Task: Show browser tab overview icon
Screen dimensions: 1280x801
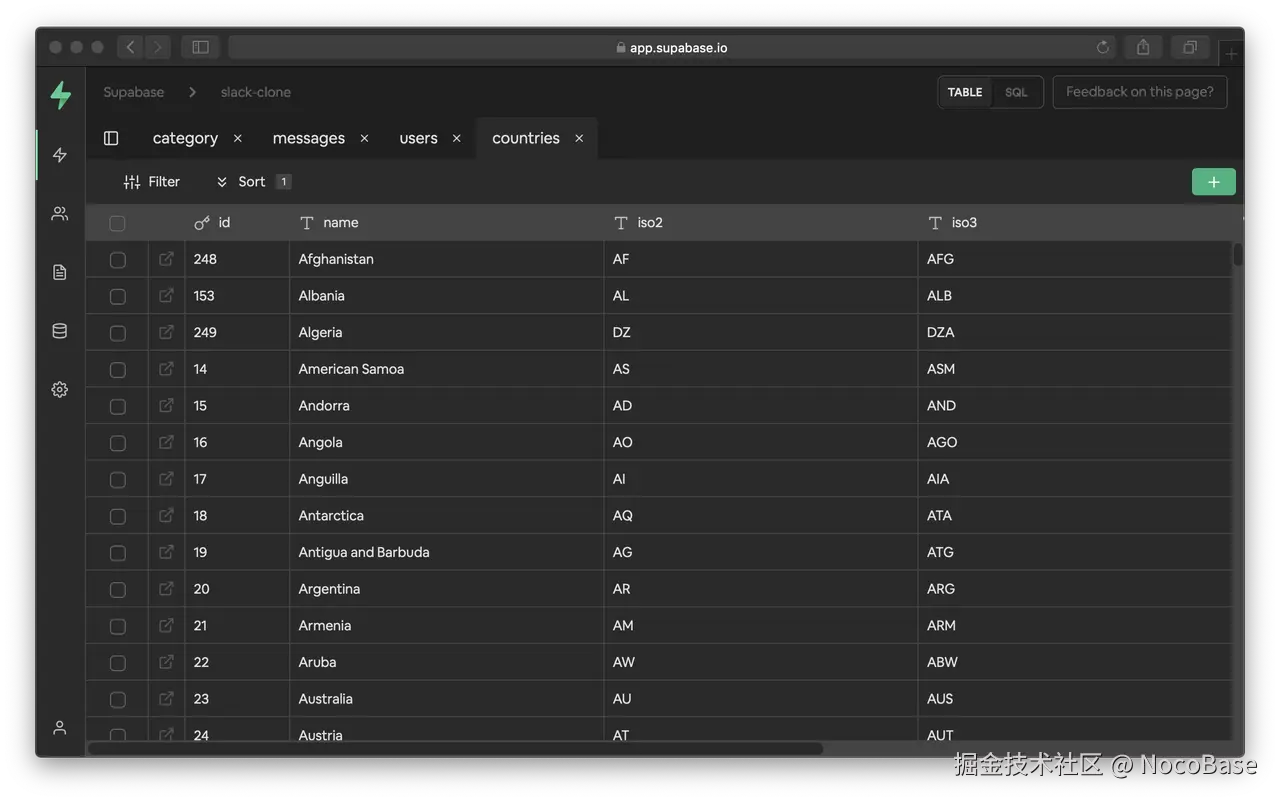Action: pos(1190,47)
